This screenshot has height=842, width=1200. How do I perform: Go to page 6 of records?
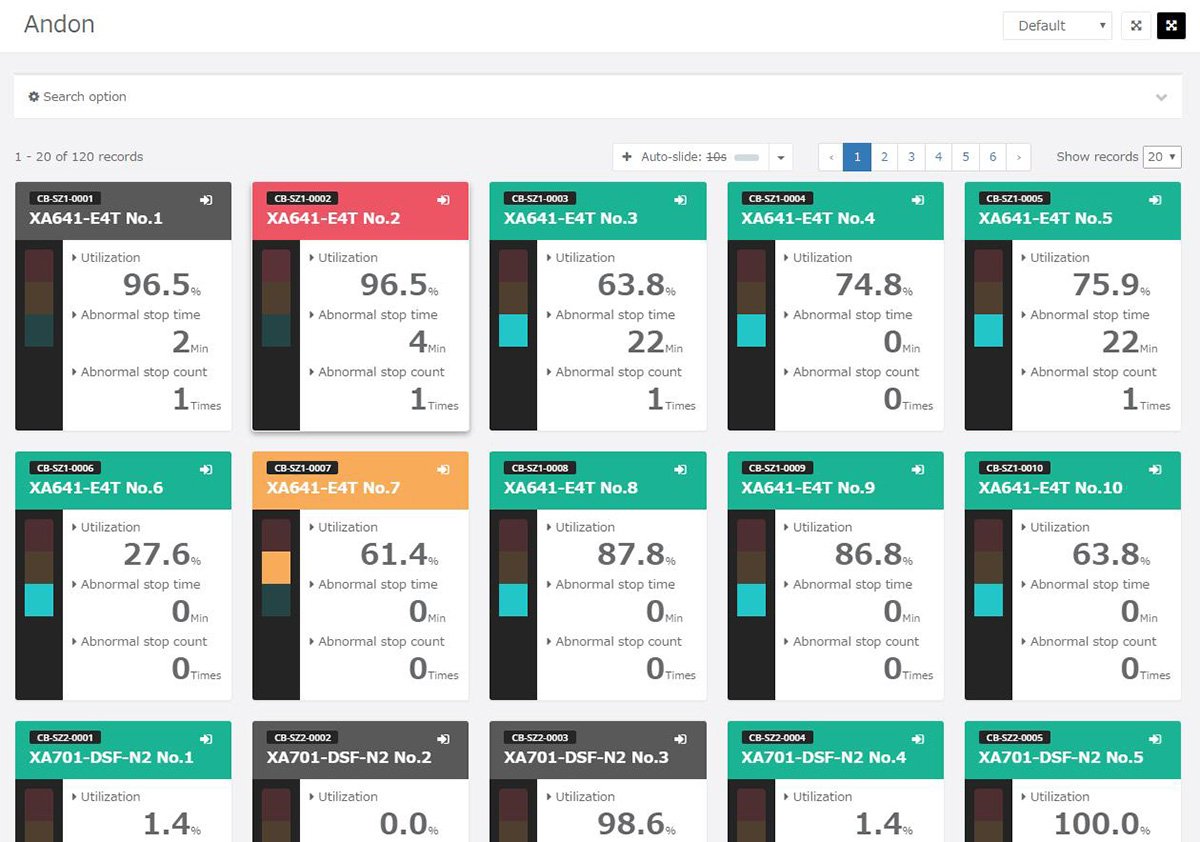(x=992, y=157)
